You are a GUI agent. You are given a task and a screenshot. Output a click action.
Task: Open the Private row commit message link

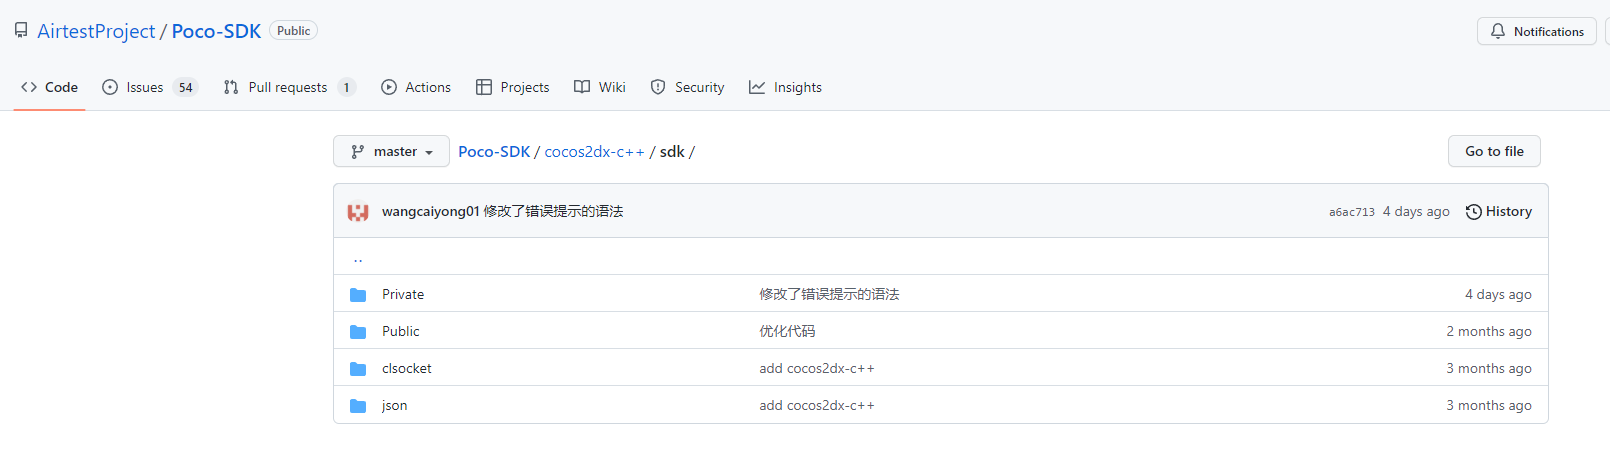pos(829,294)
